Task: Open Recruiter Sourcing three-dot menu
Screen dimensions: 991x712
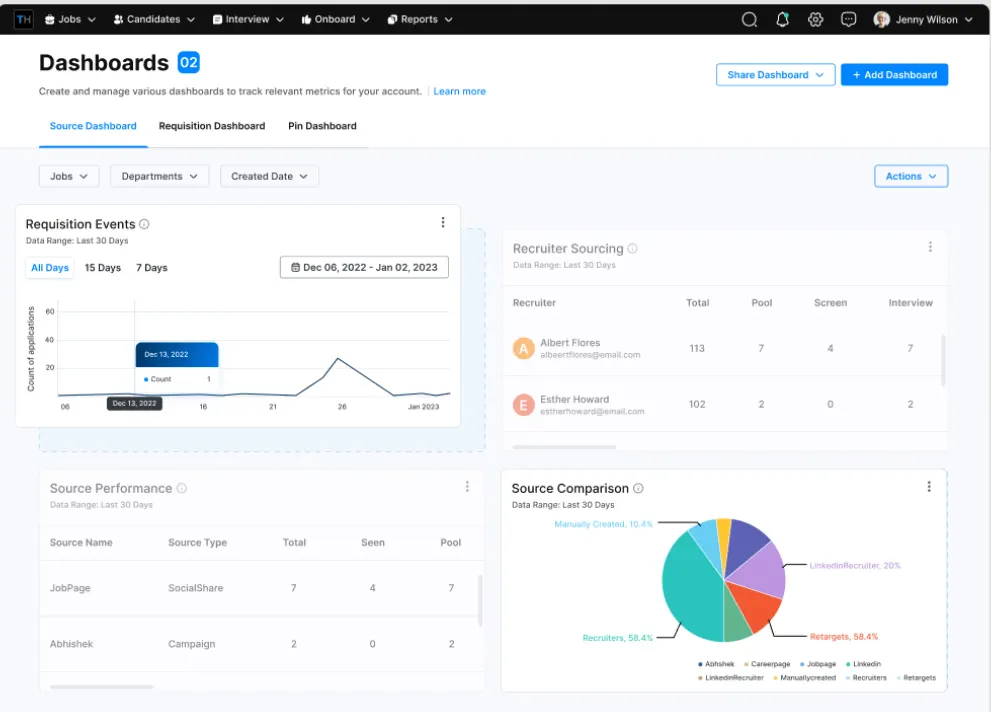Action: (x=930, y=247)
